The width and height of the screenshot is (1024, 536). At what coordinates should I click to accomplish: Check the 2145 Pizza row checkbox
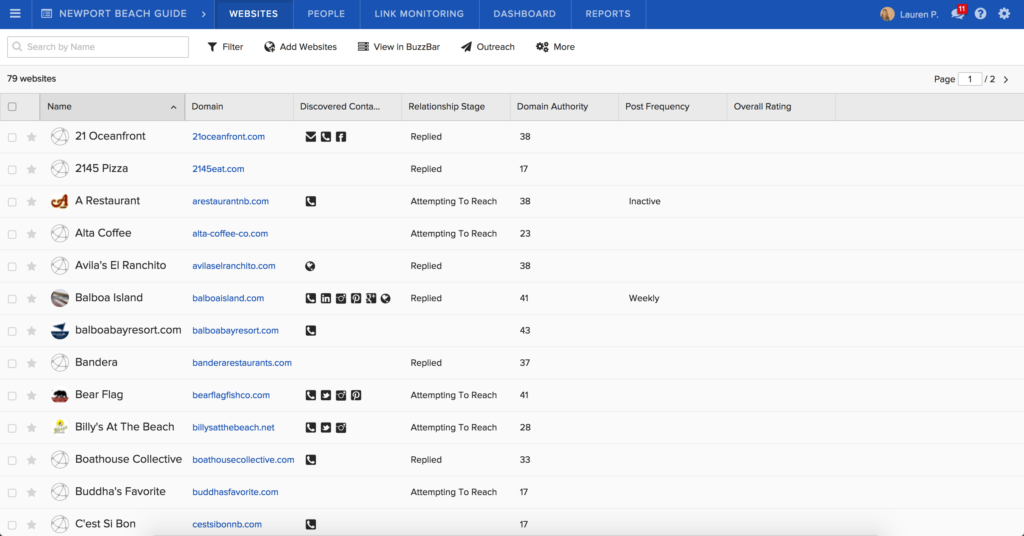click(x=12, y=170)
